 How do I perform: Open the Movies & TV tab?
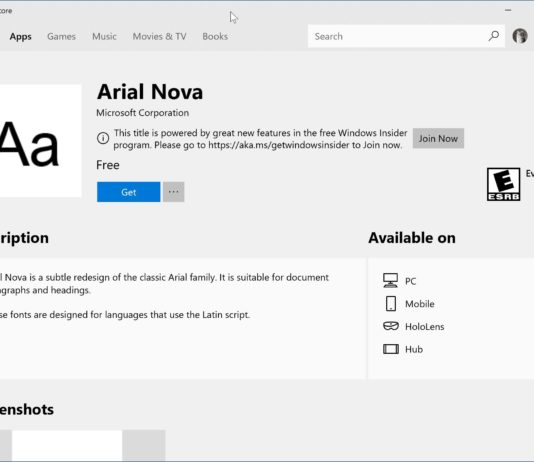click(159, 36)
